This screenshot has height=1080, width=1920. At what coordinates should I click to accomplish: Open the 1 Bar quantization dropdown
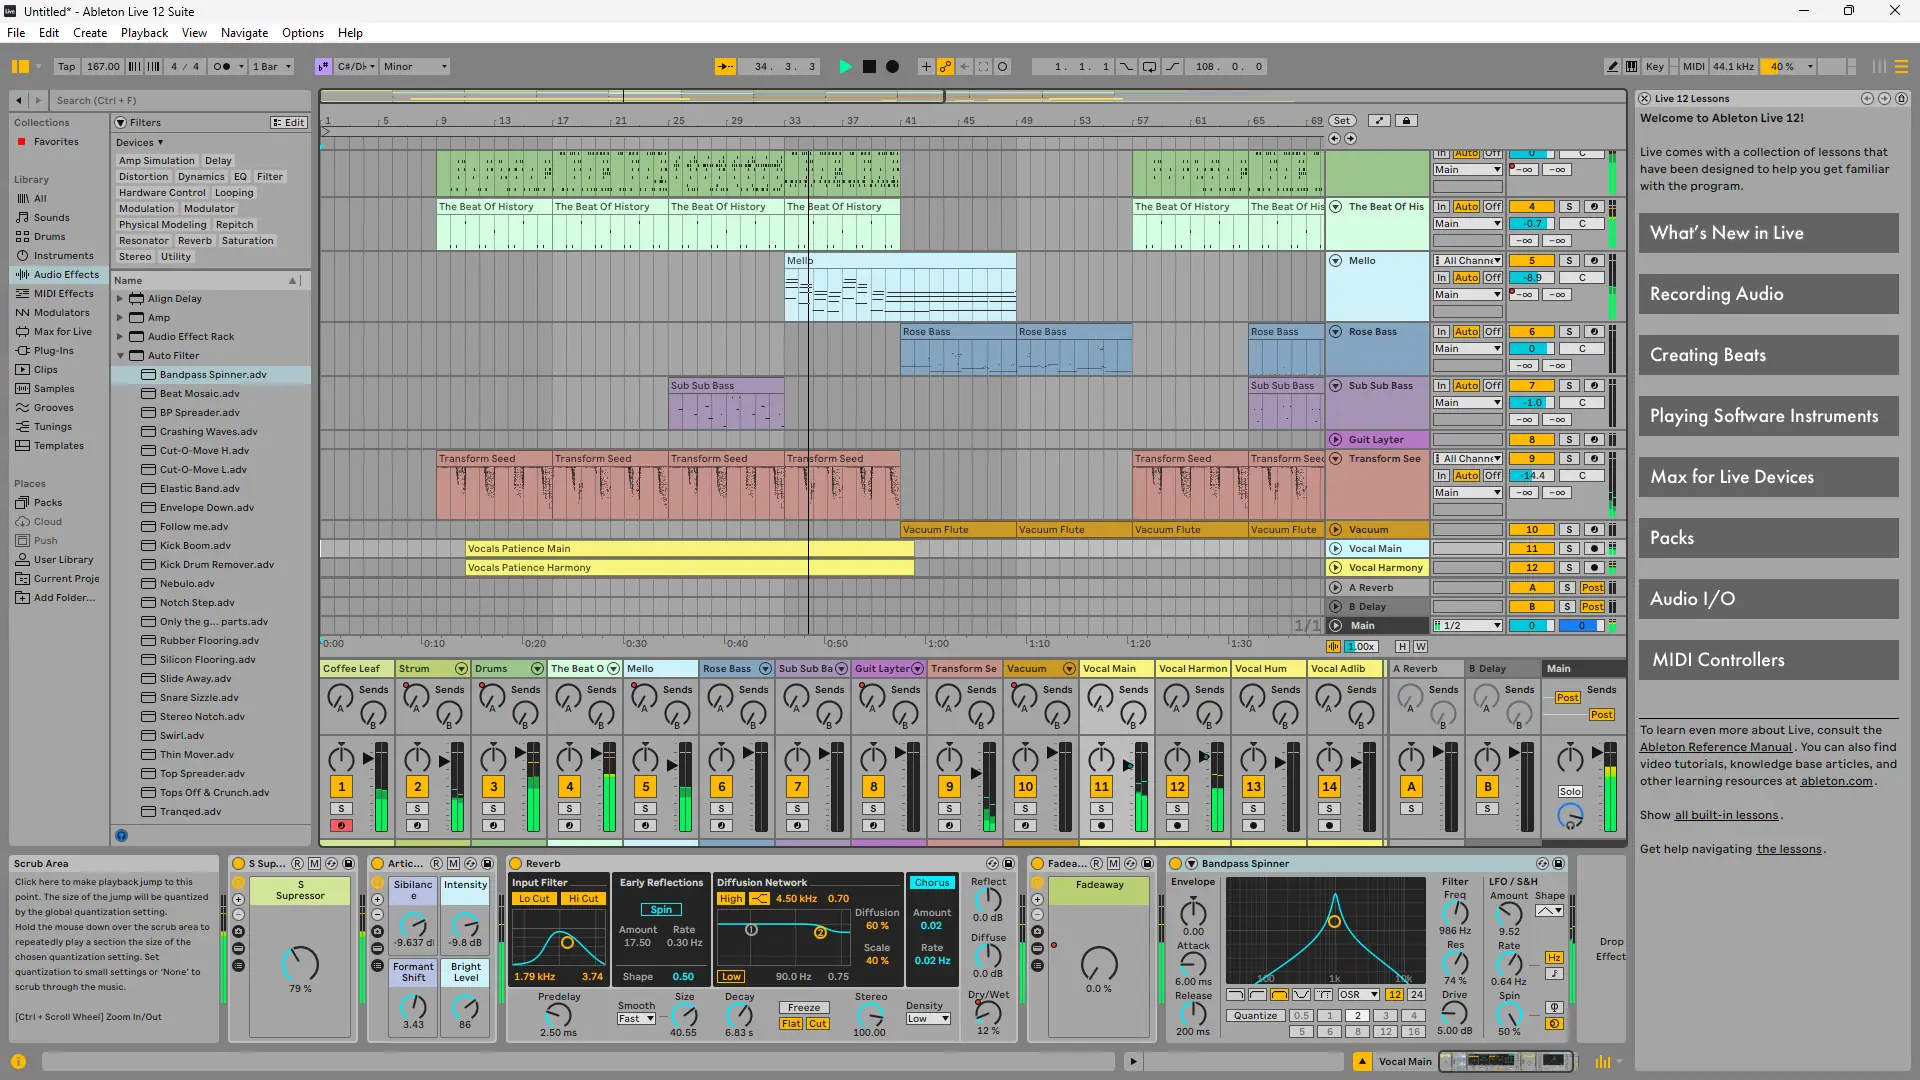pos(272,67)
